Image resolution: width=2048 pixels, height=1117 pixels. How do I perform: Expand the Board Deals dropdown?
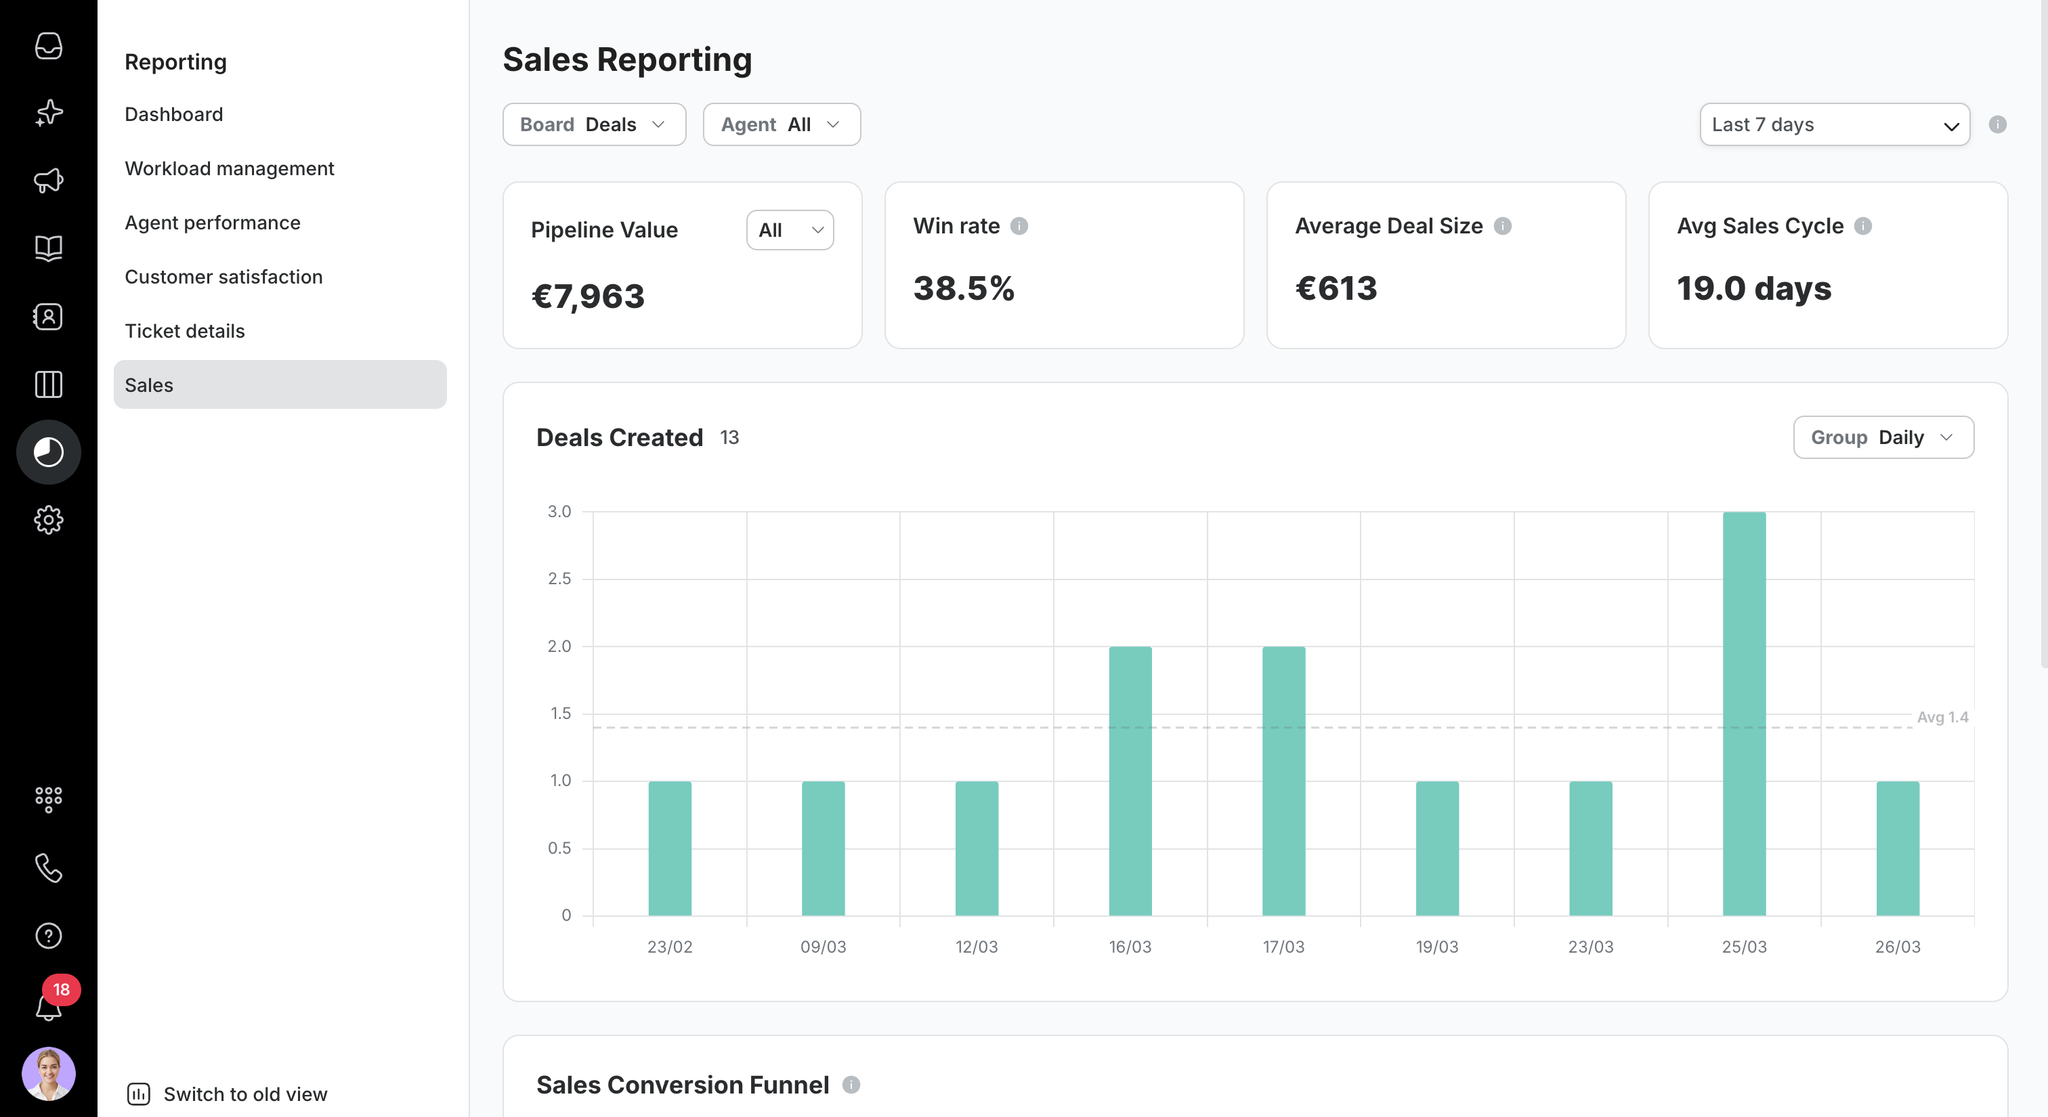(594, 125)
